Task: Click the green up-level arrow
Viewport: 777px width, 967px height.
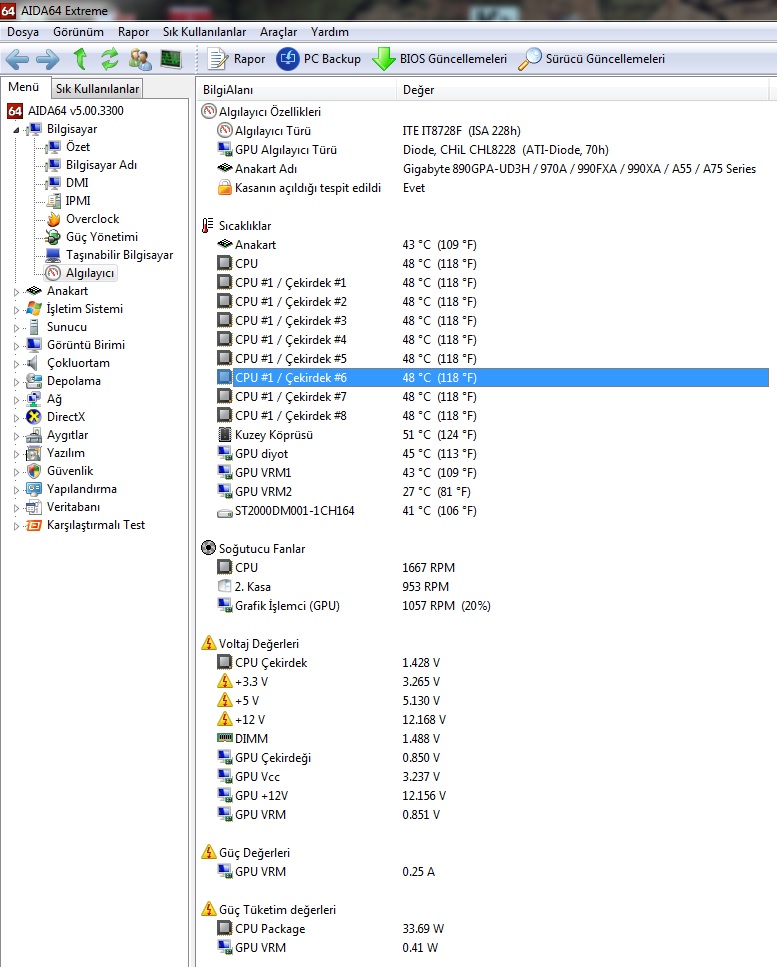Action: 80,59
